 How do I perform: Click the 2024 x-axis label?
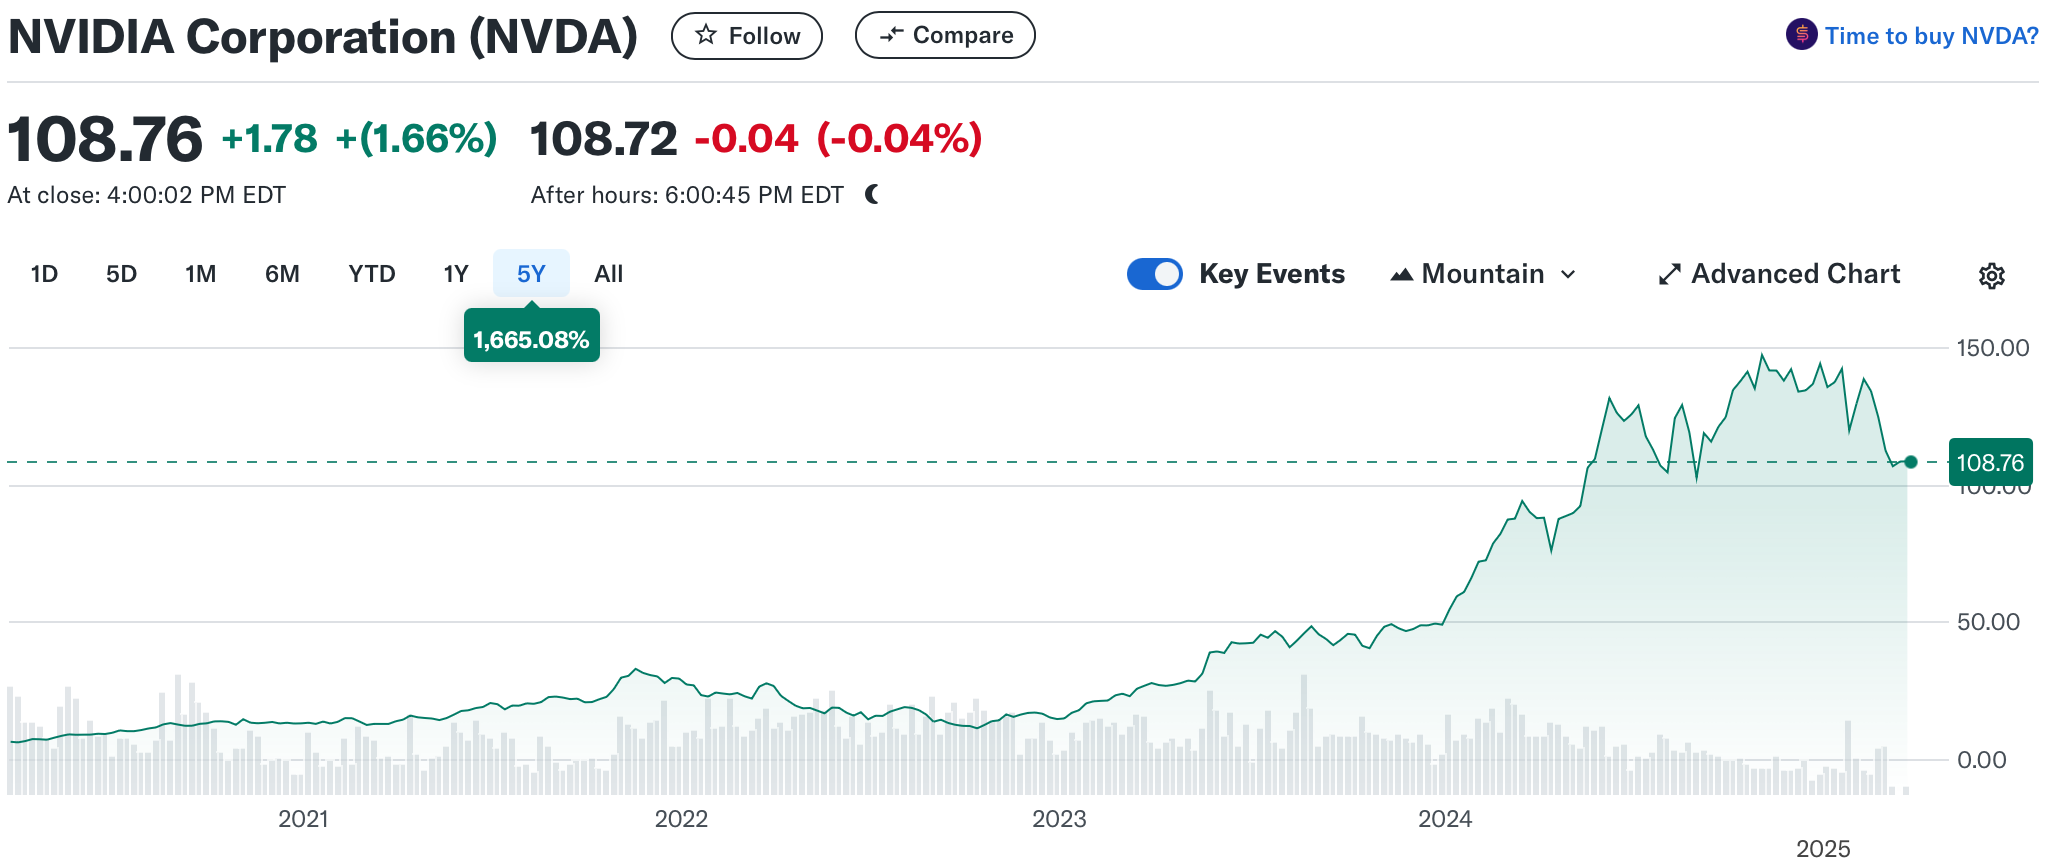tap(1445, 819)
